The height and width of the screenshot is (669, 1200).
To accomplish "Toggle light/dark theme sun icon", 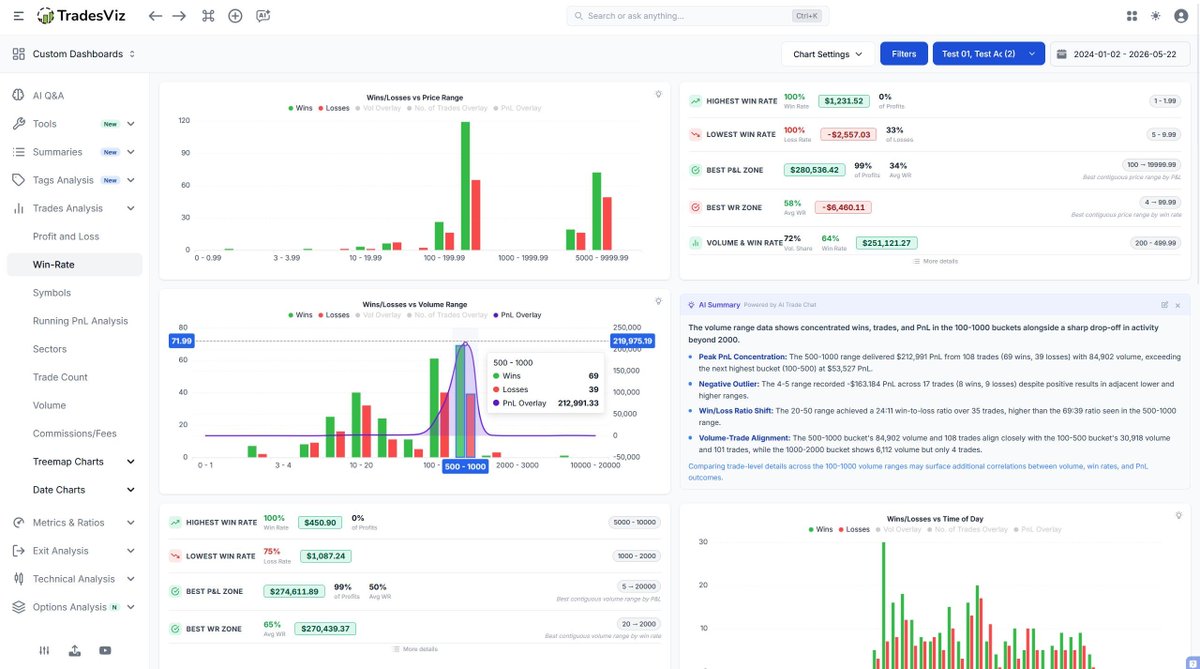I will [1156, 16].
